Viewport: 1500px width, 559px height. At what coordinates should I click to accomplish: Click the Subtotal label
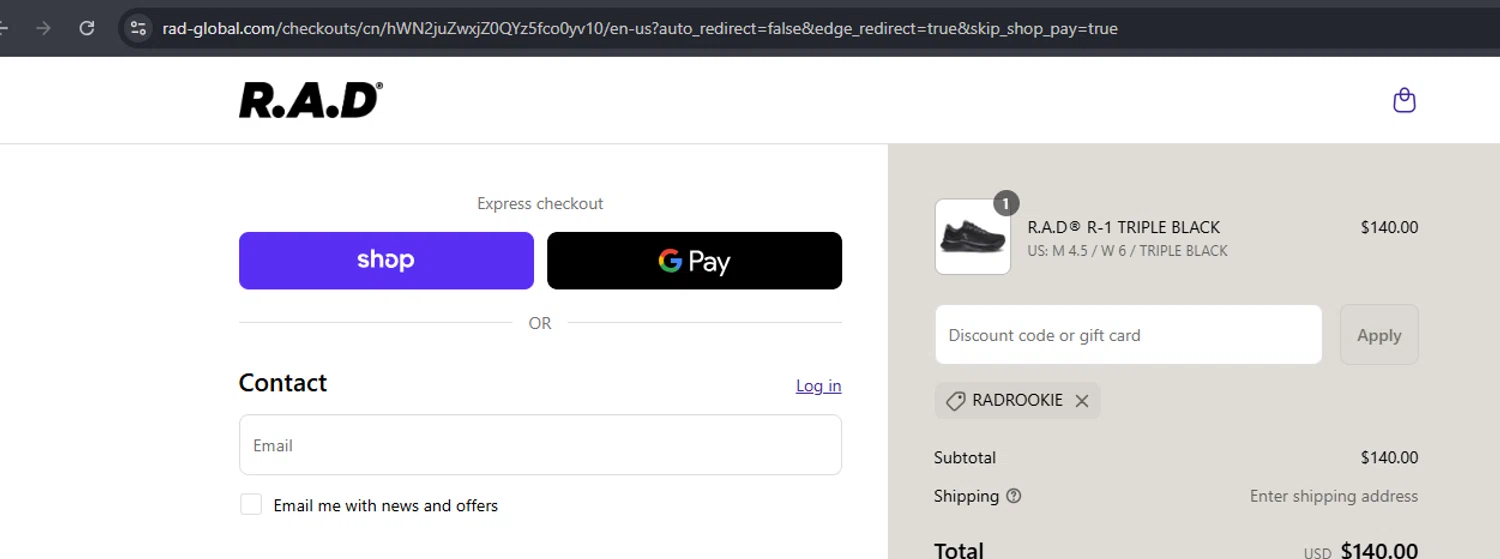[x=965, y=458]
